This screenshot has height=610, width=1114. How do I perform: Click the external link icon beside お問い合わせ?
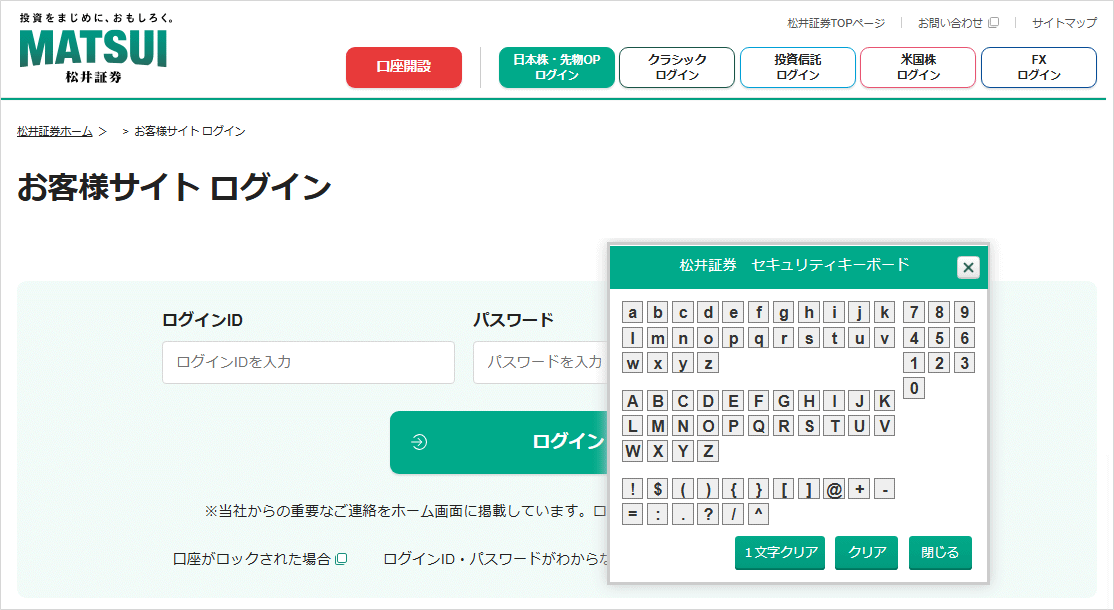click(x=994, y=23)
